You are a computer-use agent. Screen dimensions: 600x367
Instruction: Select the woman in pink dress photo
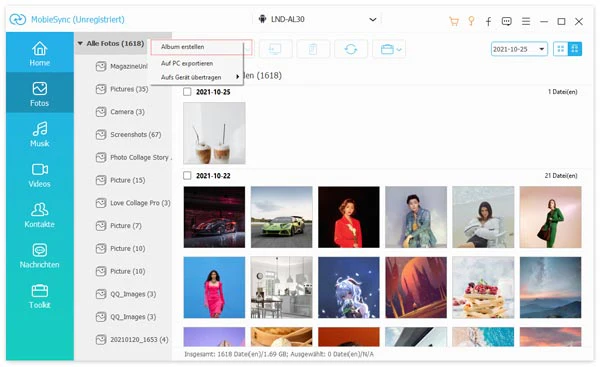[x=214, y=287]
